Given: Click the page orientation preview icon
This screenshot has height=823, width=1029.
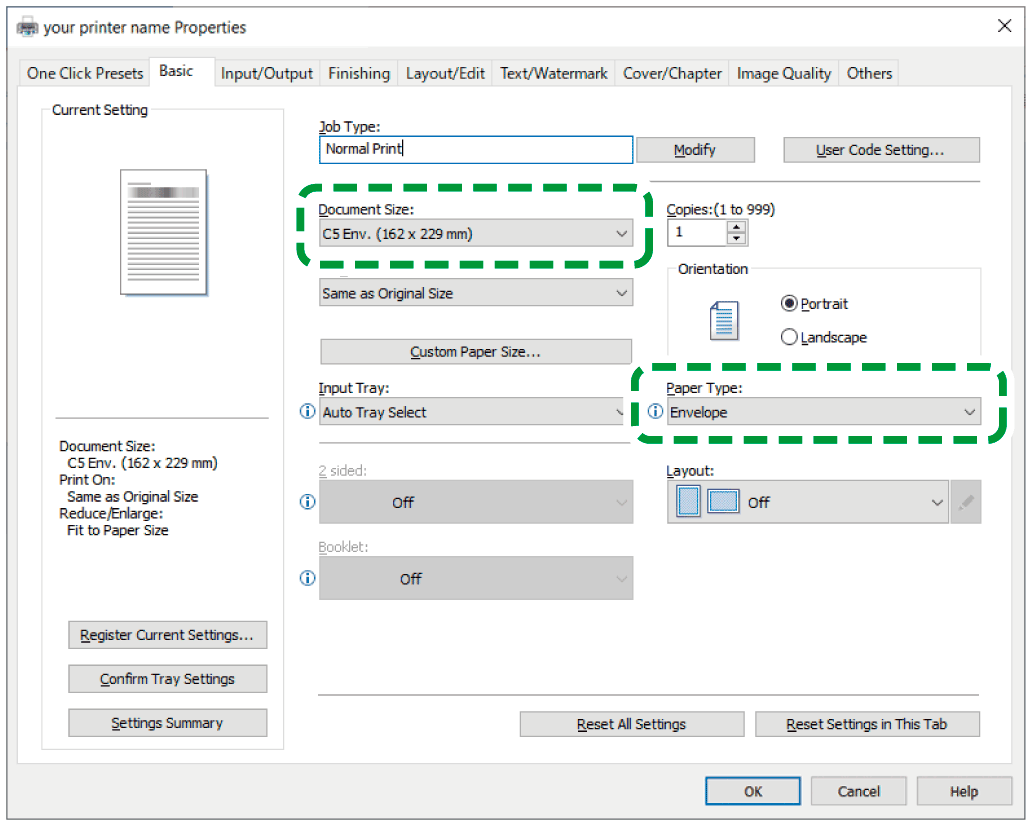Looking at the screenshot, I should click(x=723, y=321).
